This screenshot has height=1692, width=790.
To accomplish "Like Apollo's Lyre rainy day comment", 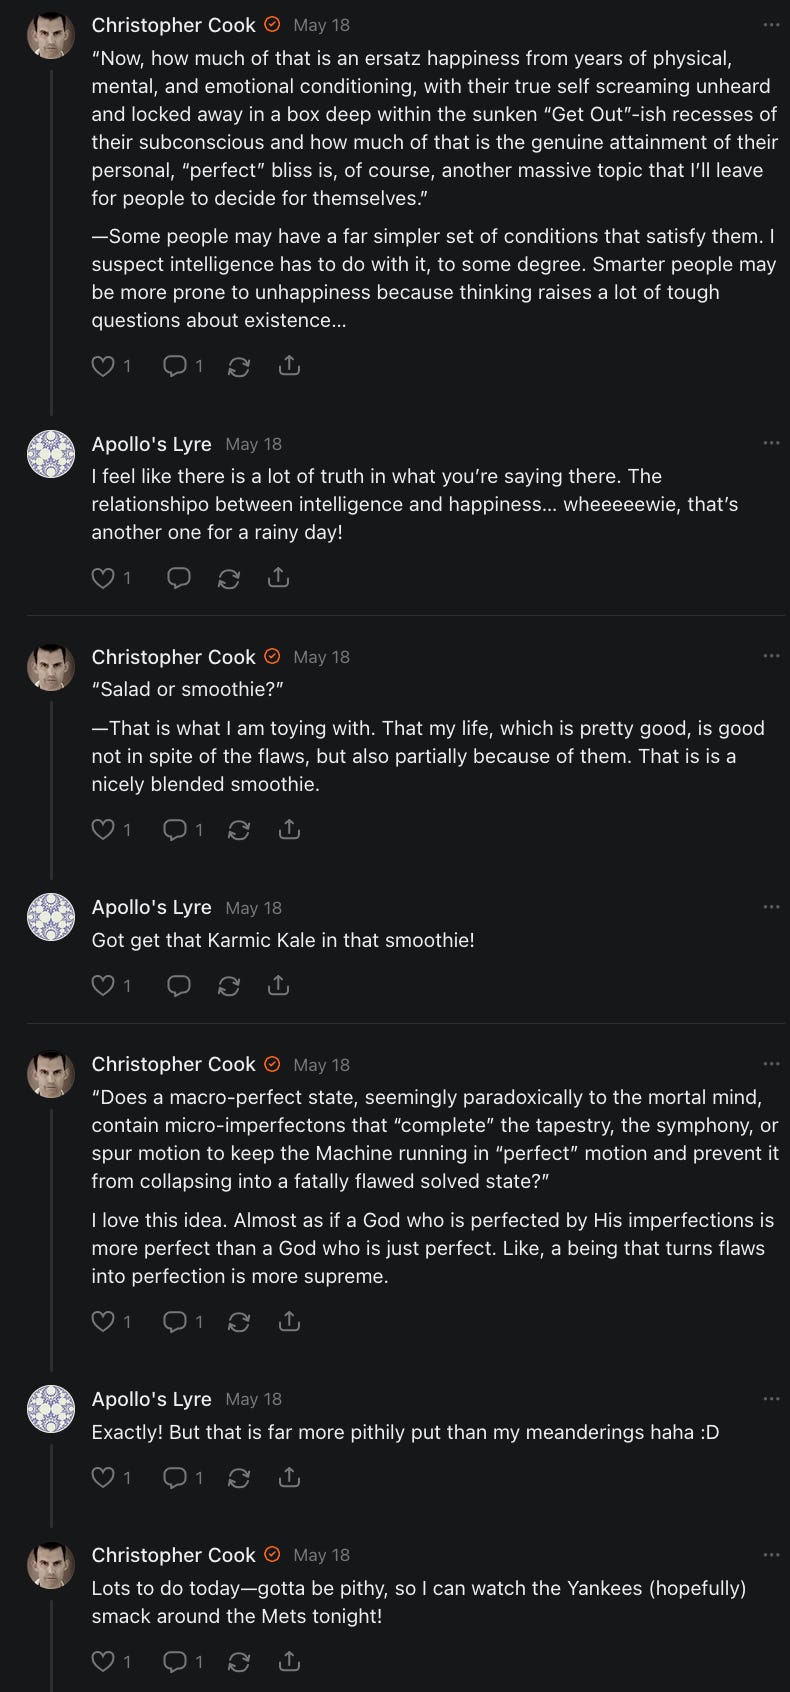I will pyautogui.click(x=103, y=578).
